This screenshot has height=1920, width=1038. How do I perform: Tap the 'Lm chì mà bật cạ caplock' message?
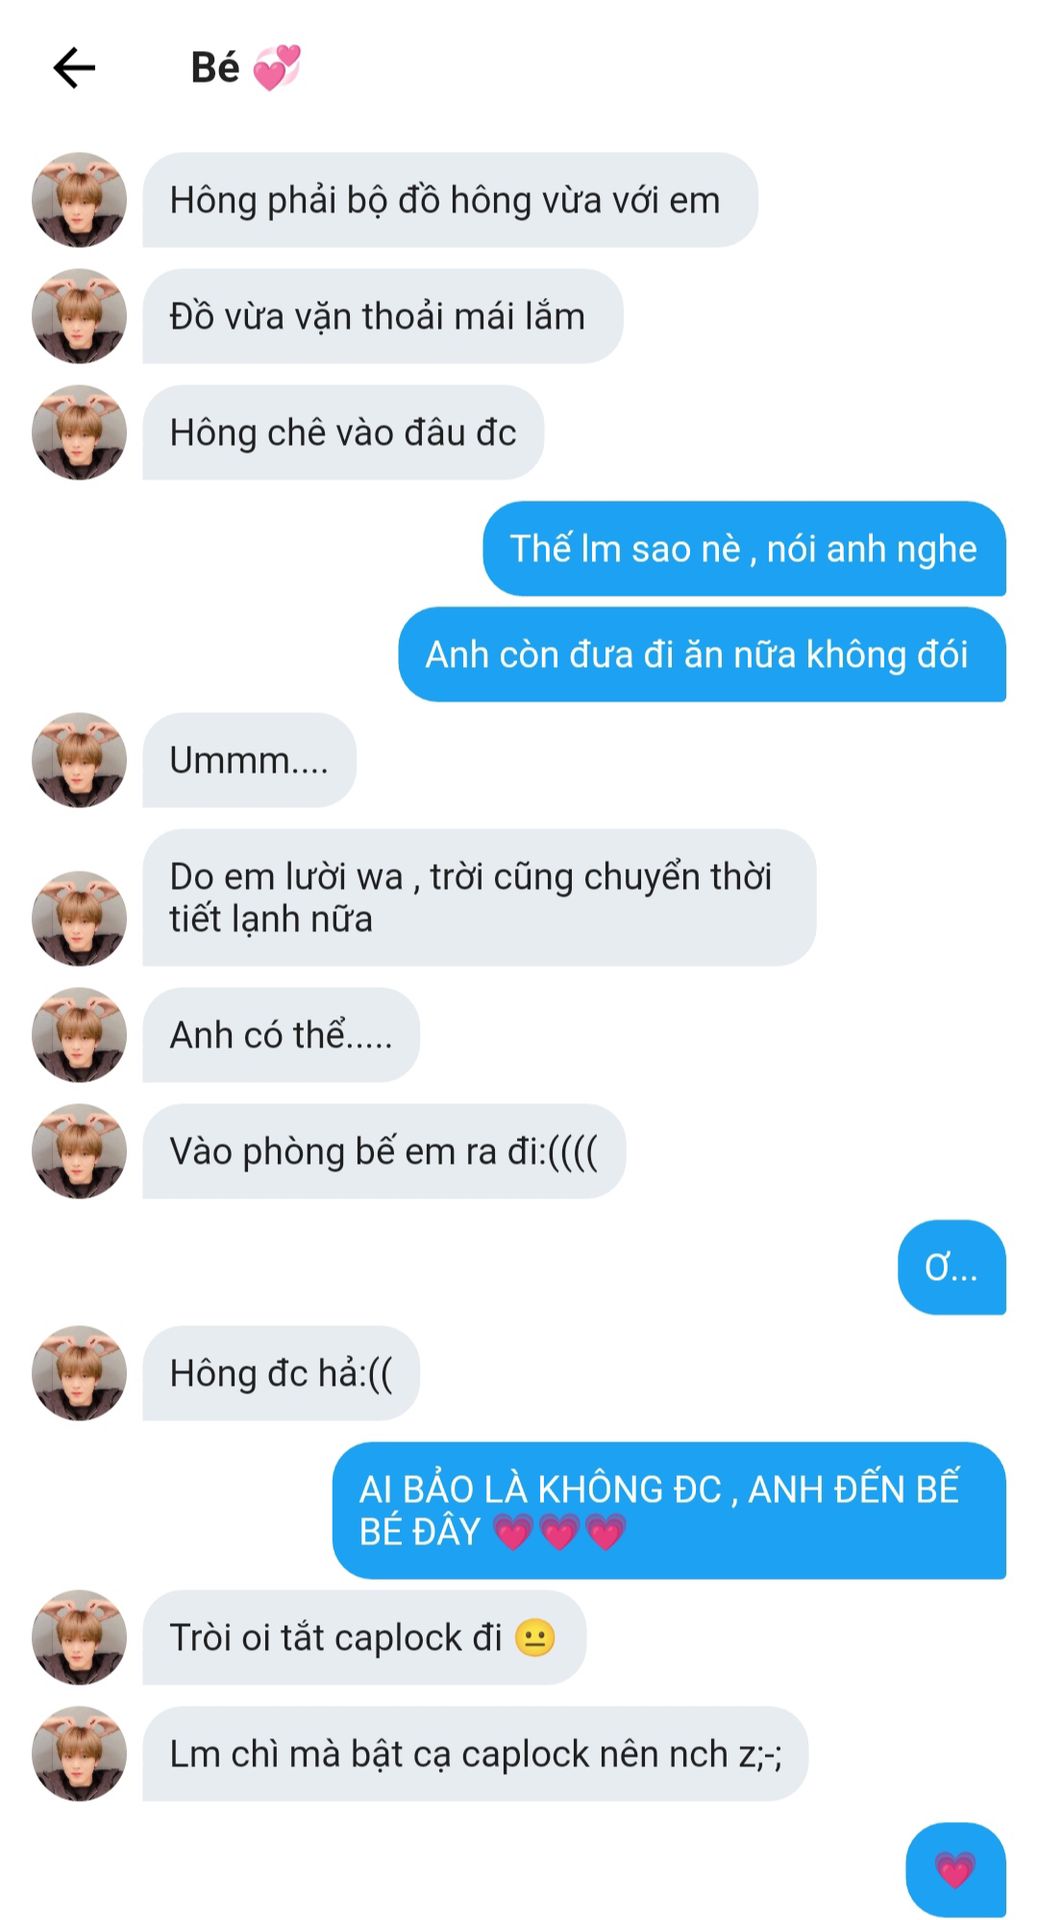click(x=475, y=1753)
